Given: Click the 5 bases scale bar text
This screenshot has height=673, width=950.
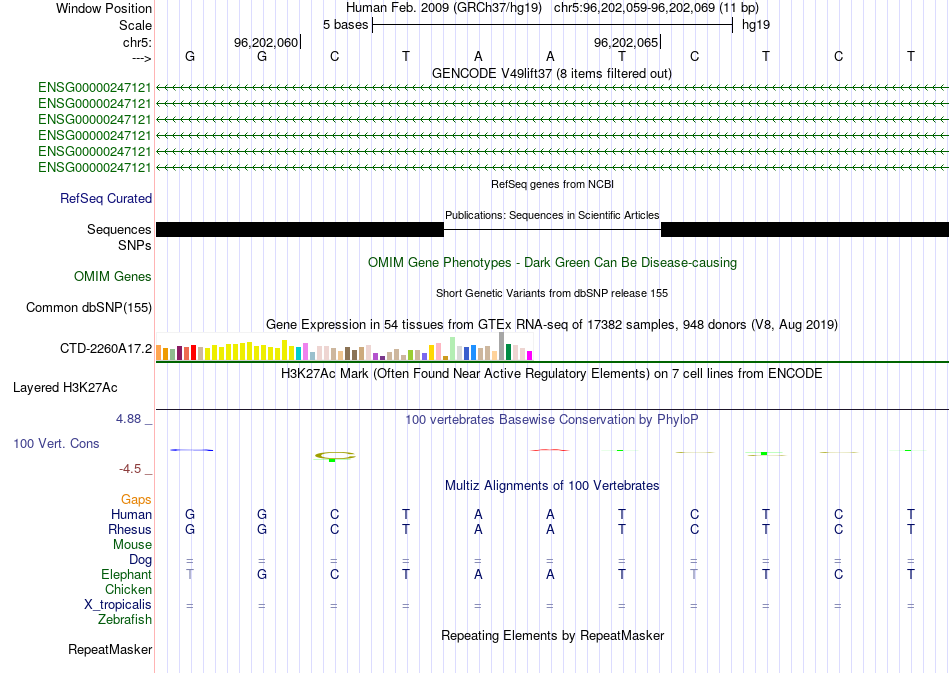Looking at the screenshot, I should tap(345, 25).
